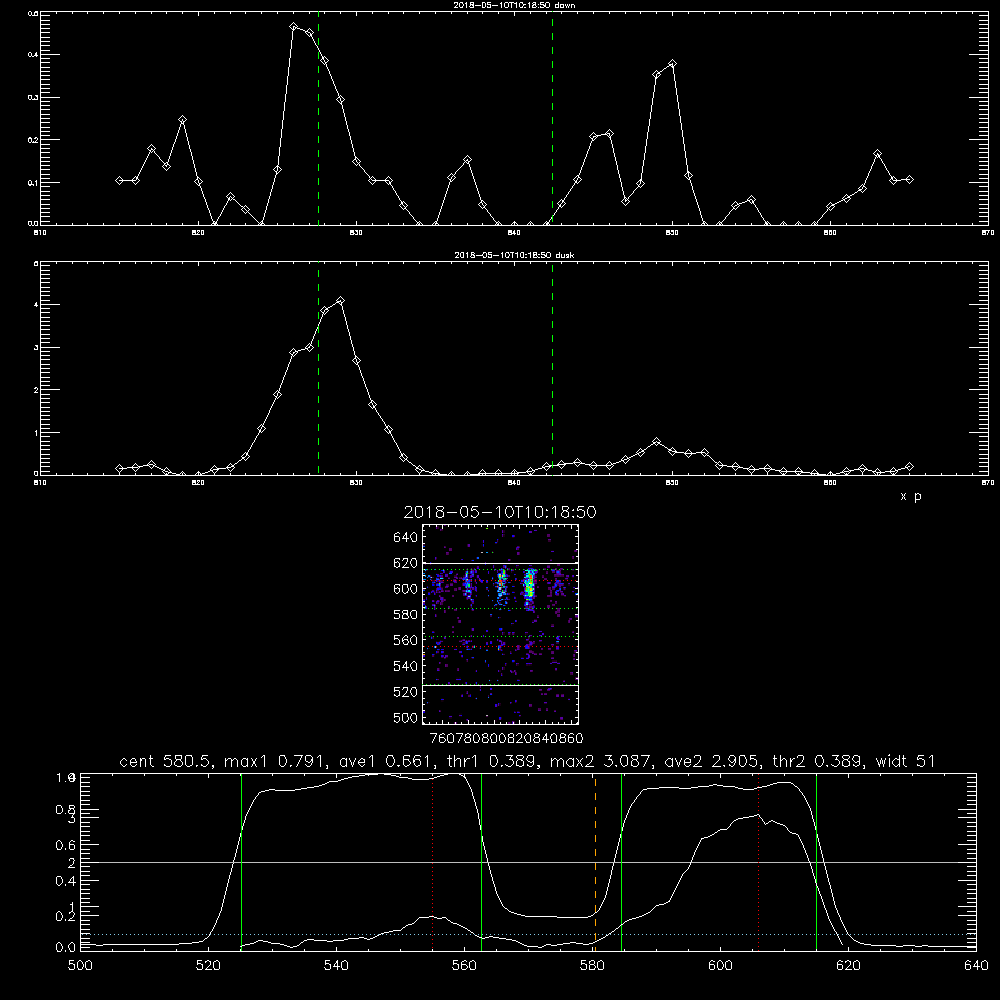Image resolution: width=1000 pixels, height=1000 pixels.
Task: Click the '2018-05-10T10:18:50' title above the color image
Action: point(500,512)
